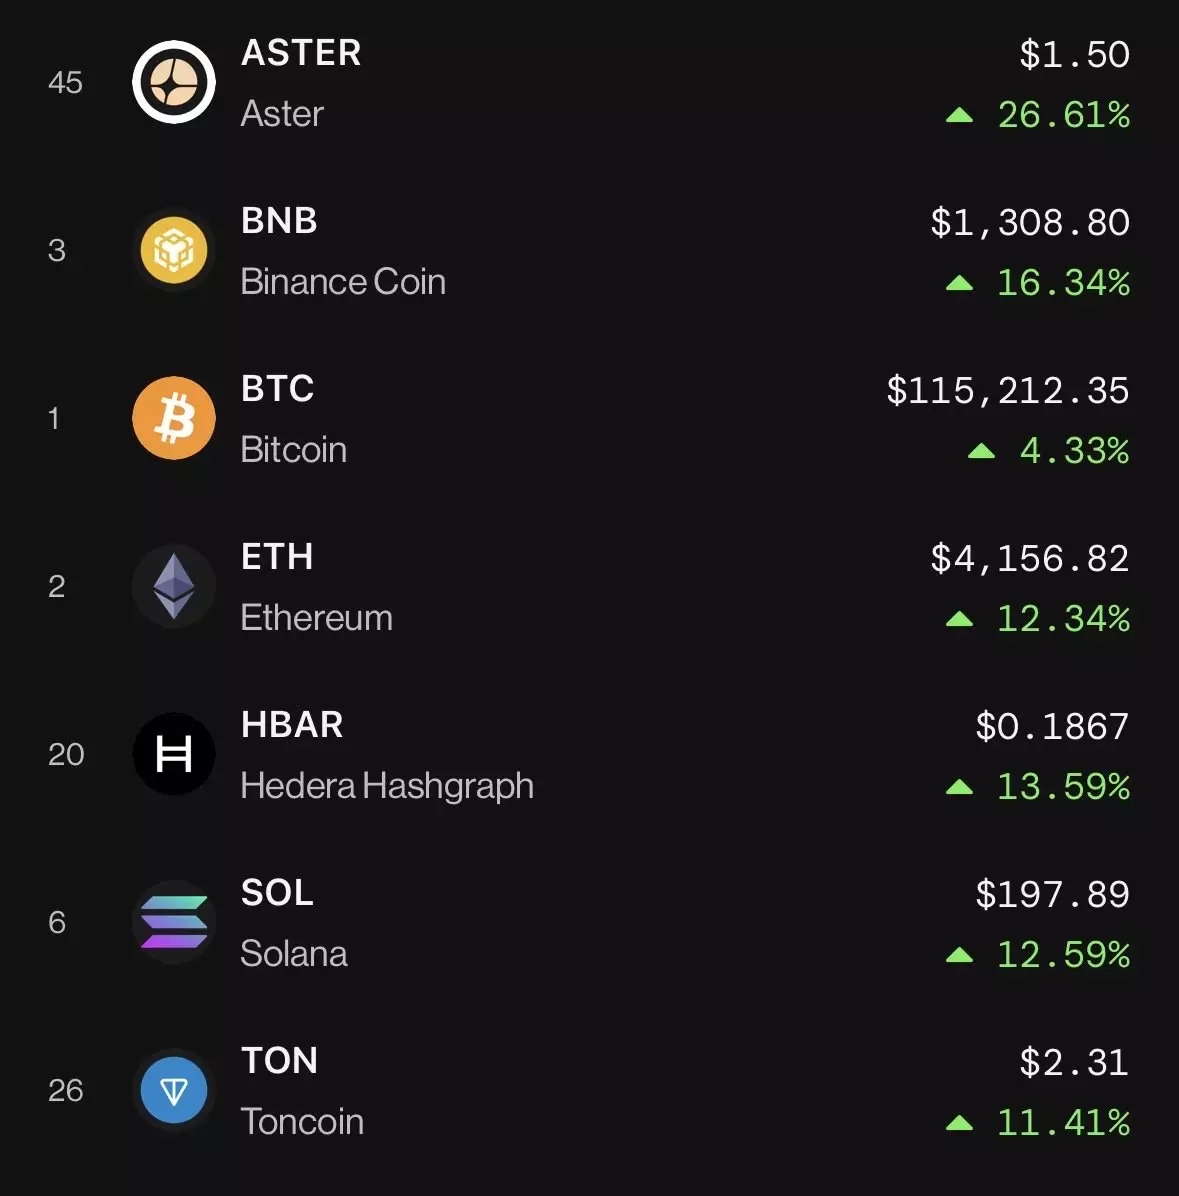Click BNB's 16.34% change value
1179x1196 pixels.
[x=1063, y=283]
